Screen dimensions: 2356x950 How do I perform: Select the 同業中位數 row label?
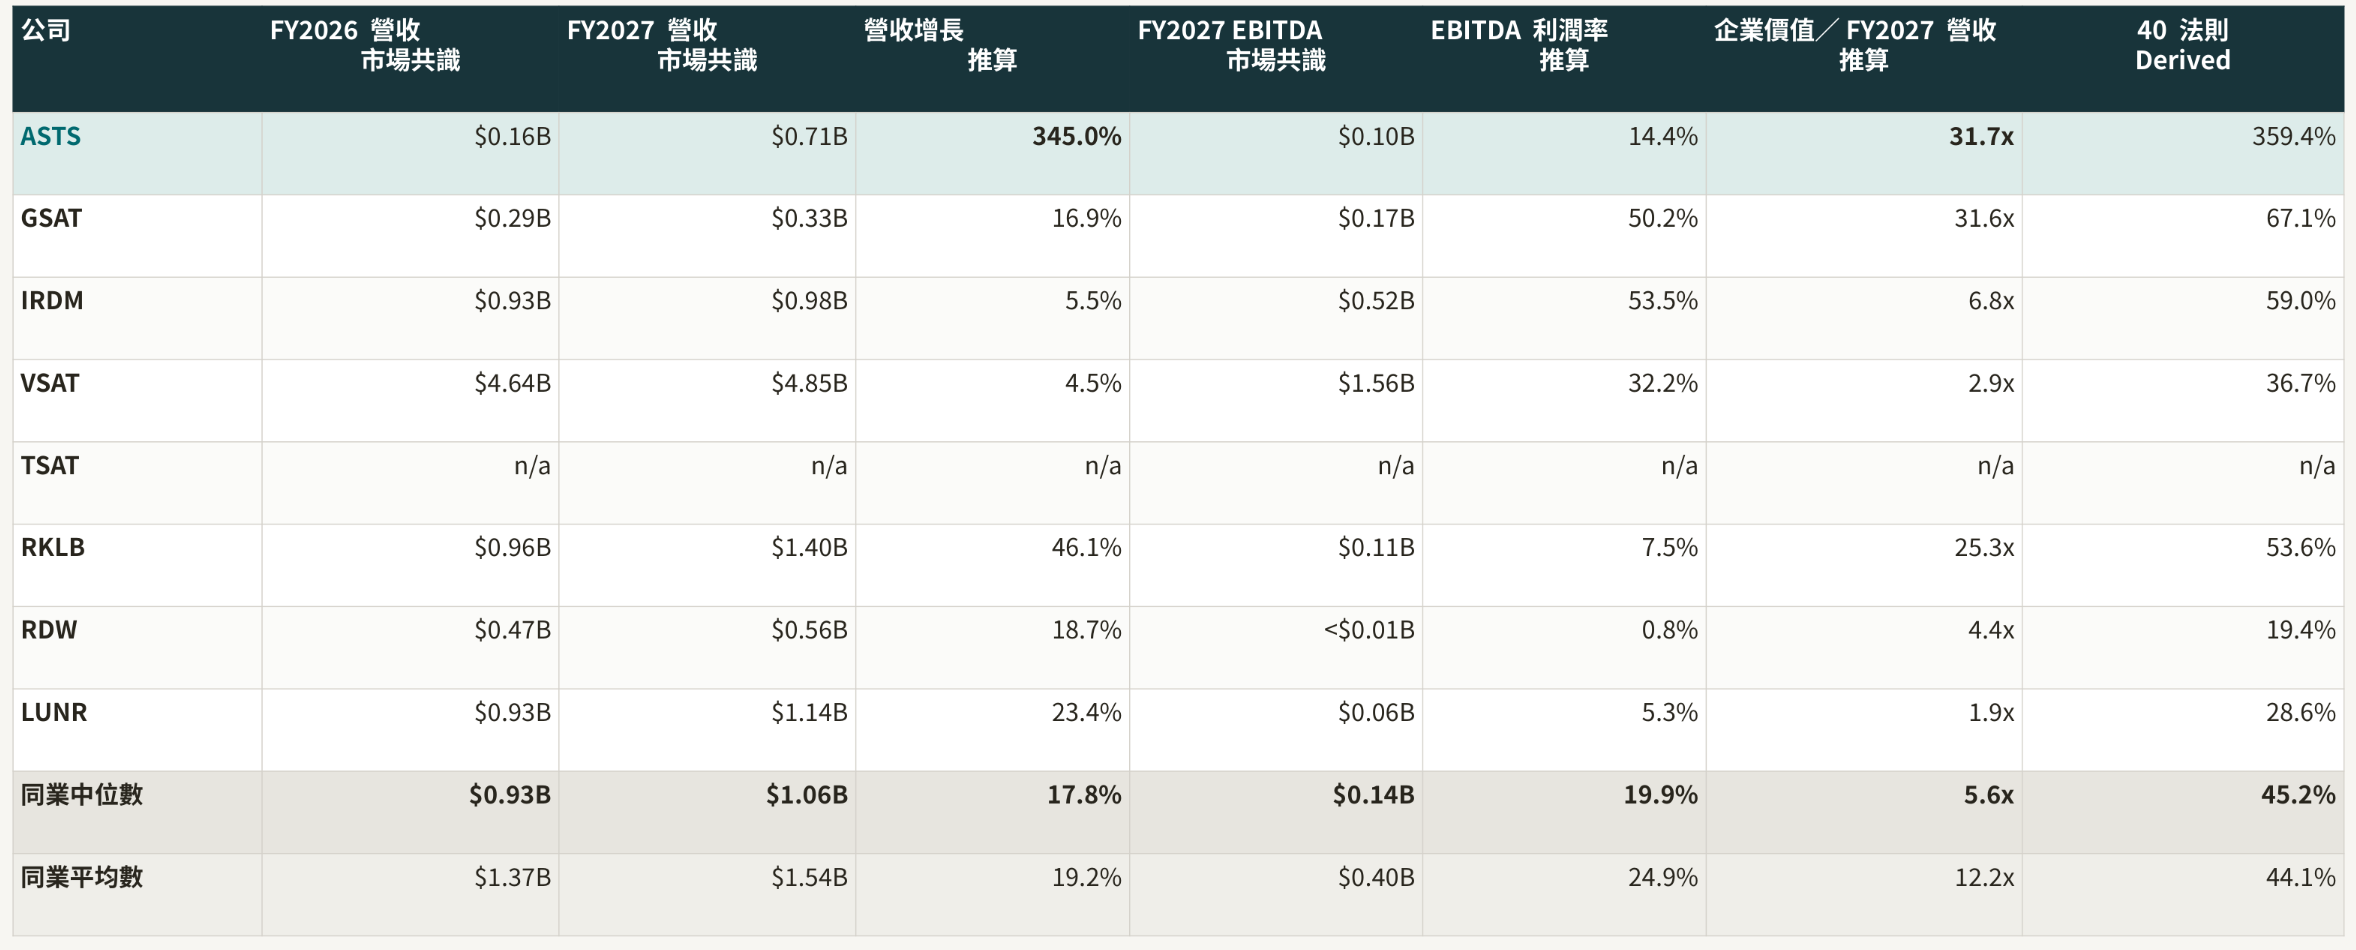[x=82, y=795]
